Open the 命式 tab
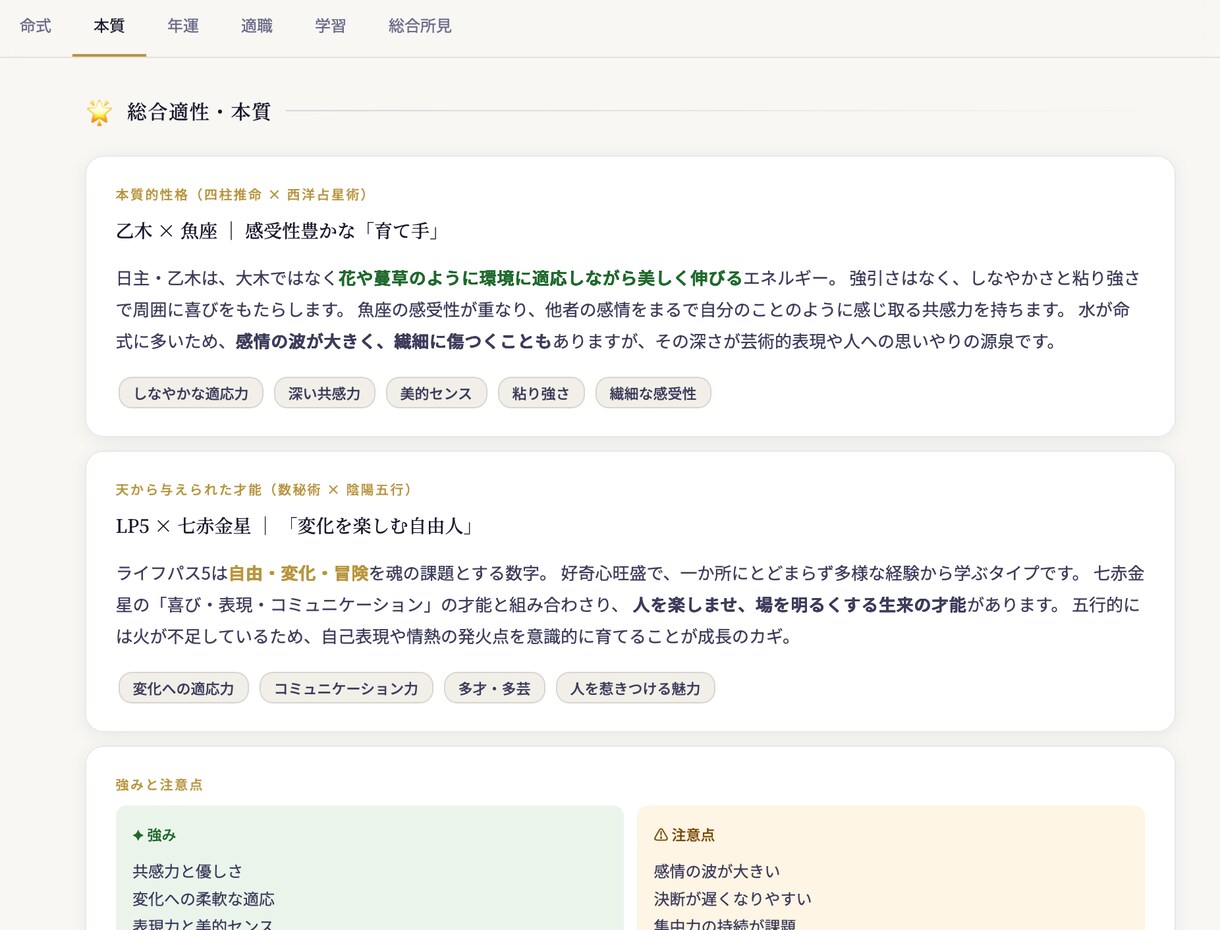Viewport: 1220px width, 930px height. [x=36, y=27]
